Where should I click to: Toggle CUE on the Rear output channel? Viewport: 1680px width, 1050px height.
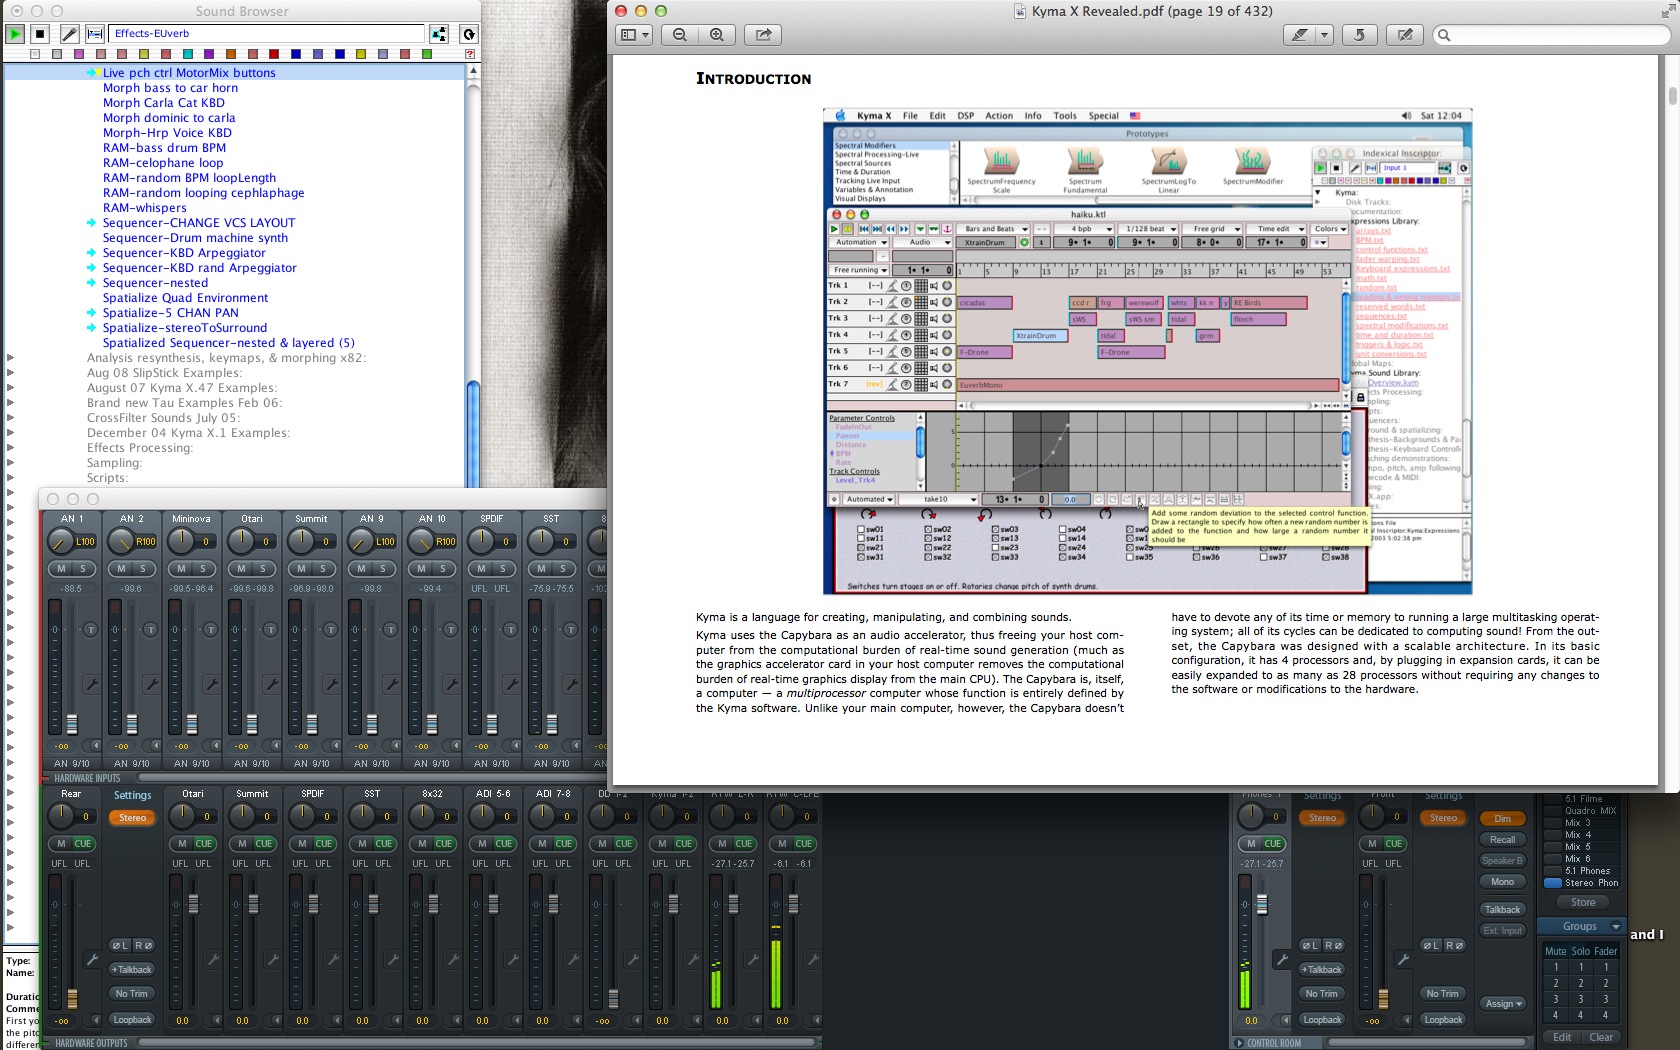[x=83, y=844]
